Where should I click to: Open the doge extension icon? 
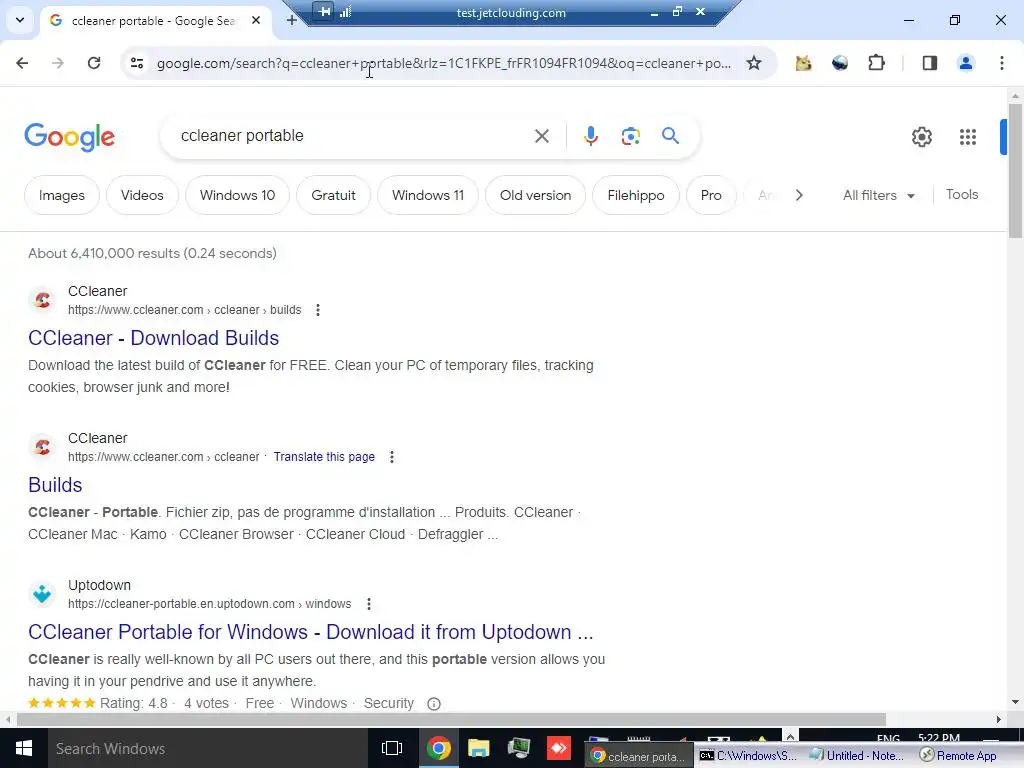(803, 63)
